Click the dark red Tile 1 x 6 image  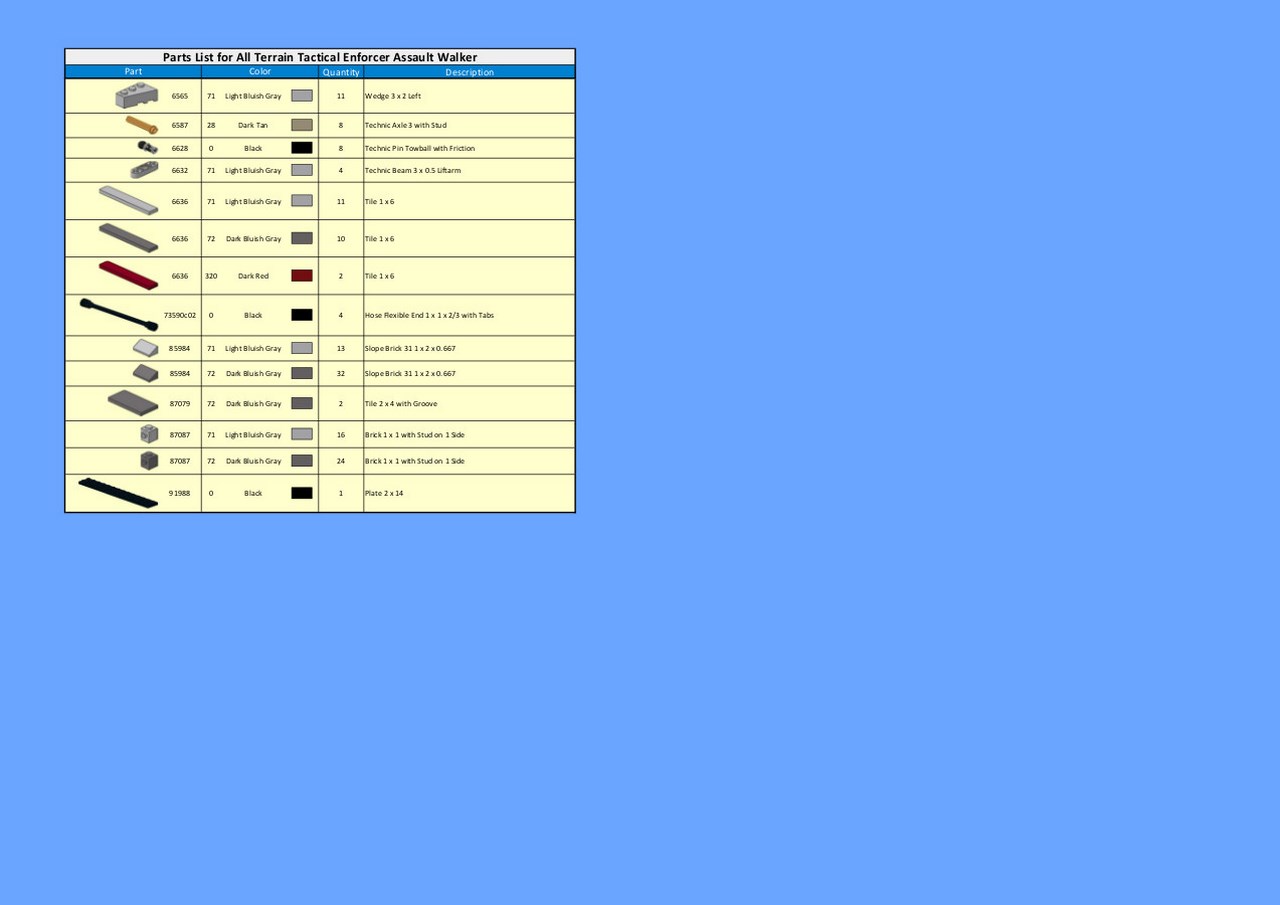[x=129, y=275]
